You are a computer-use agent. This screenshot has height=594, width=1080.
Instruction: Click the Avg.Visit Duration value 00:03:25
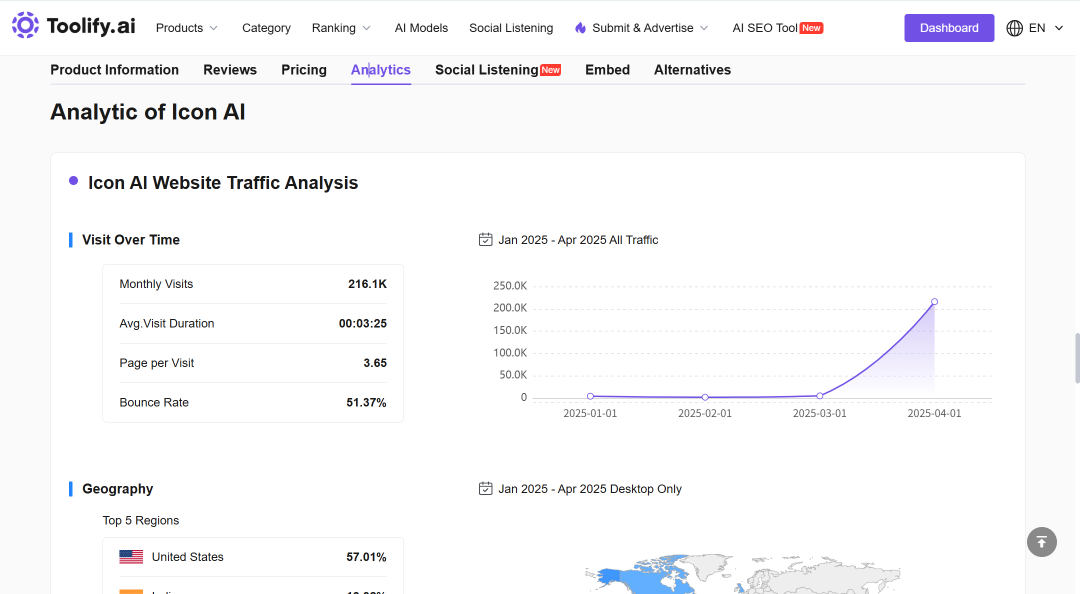363,323
